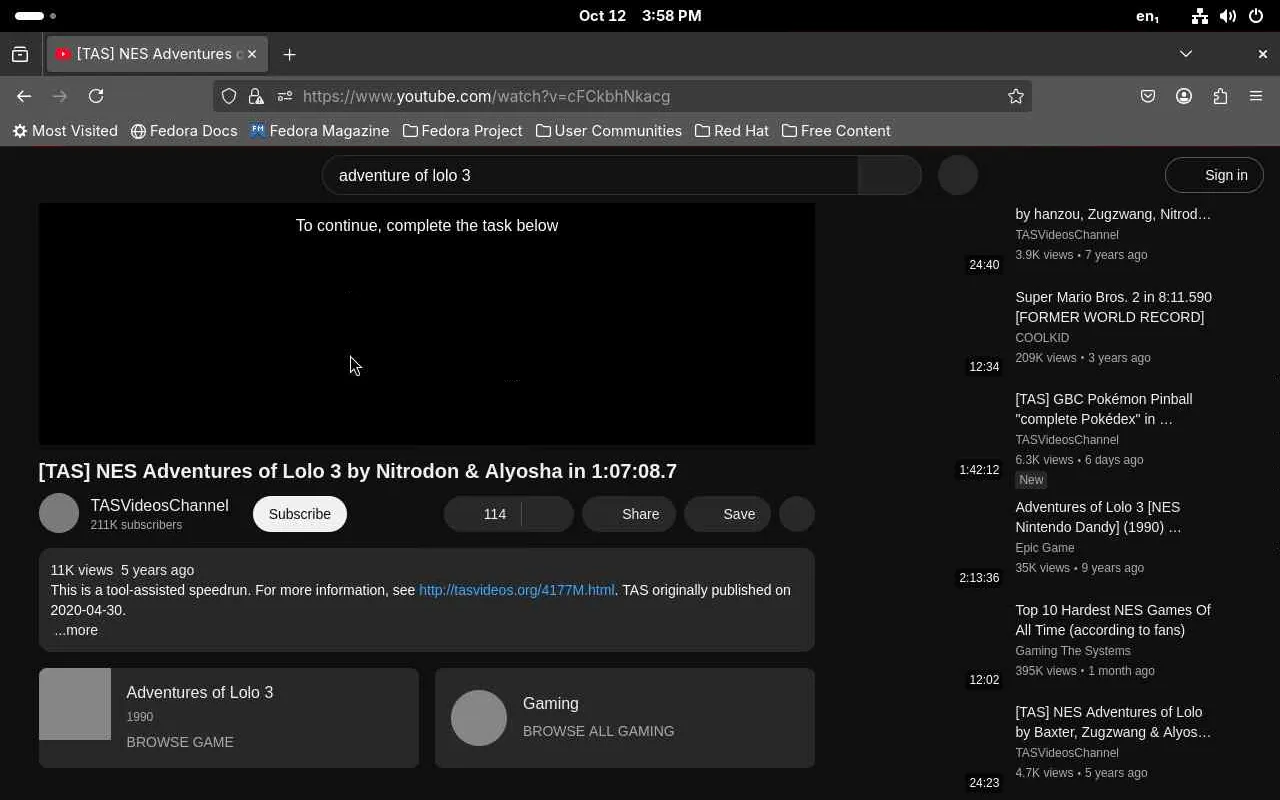
Task: Open Super Mario Bros. 2 world record video
Action: 1113,307
